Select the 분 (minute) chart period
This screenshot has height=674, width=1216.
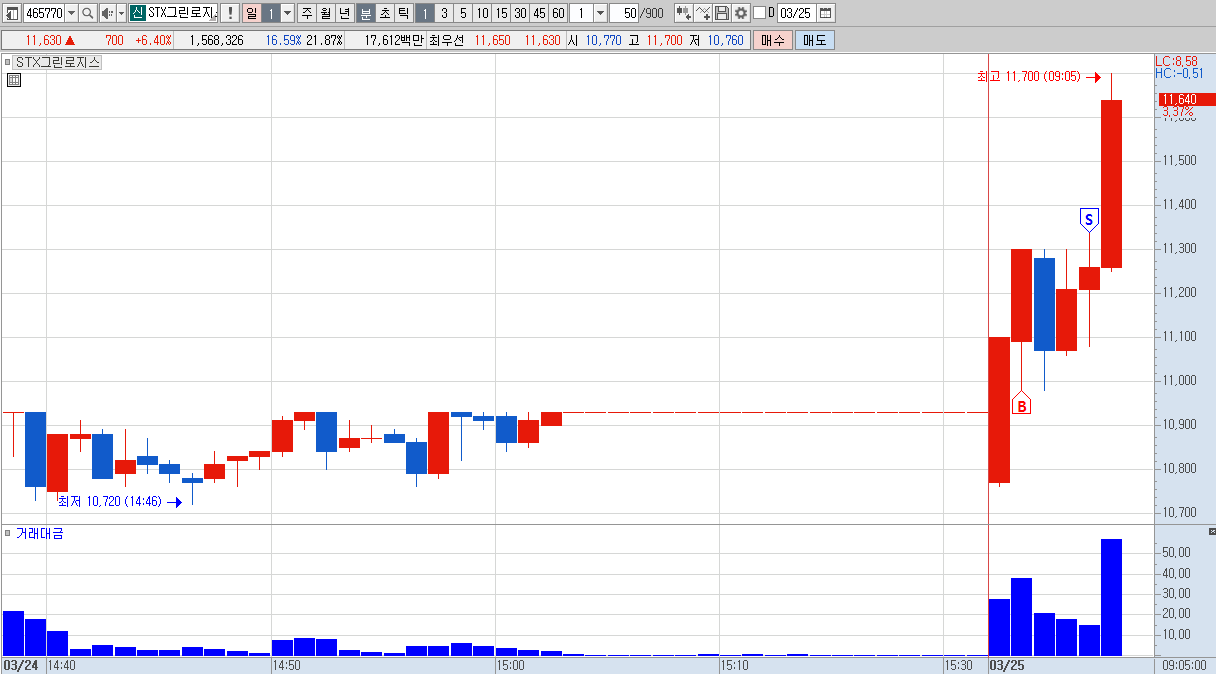pos(366,13)
